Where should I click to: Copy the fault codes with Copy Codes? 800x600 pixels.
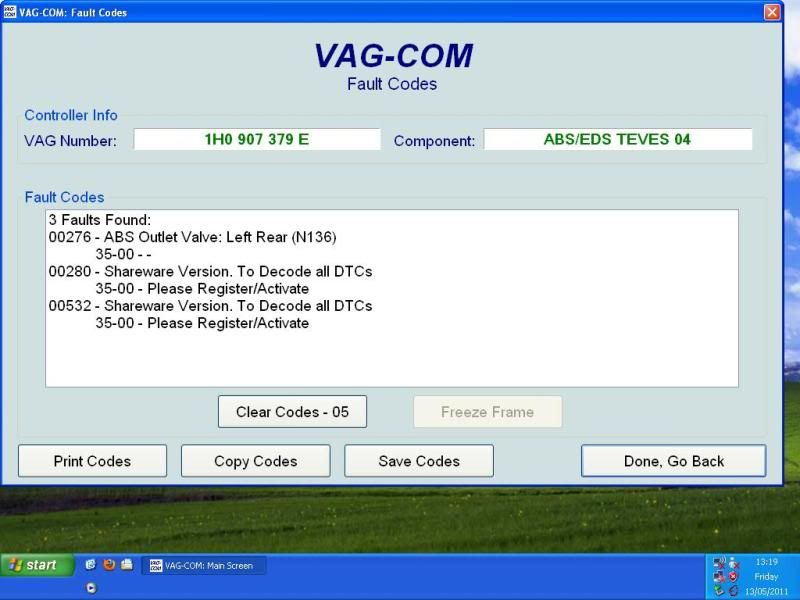[x=256, y=461]
